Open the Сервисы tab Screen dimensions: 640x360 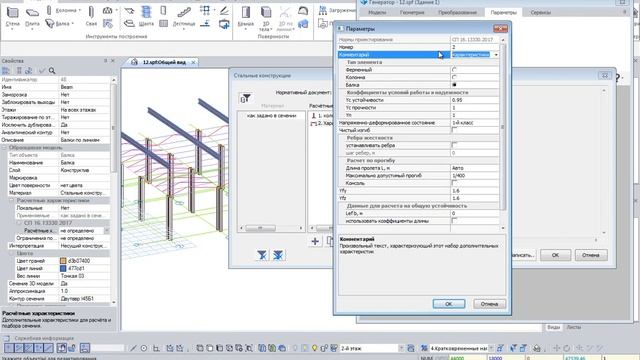point(540,13)
